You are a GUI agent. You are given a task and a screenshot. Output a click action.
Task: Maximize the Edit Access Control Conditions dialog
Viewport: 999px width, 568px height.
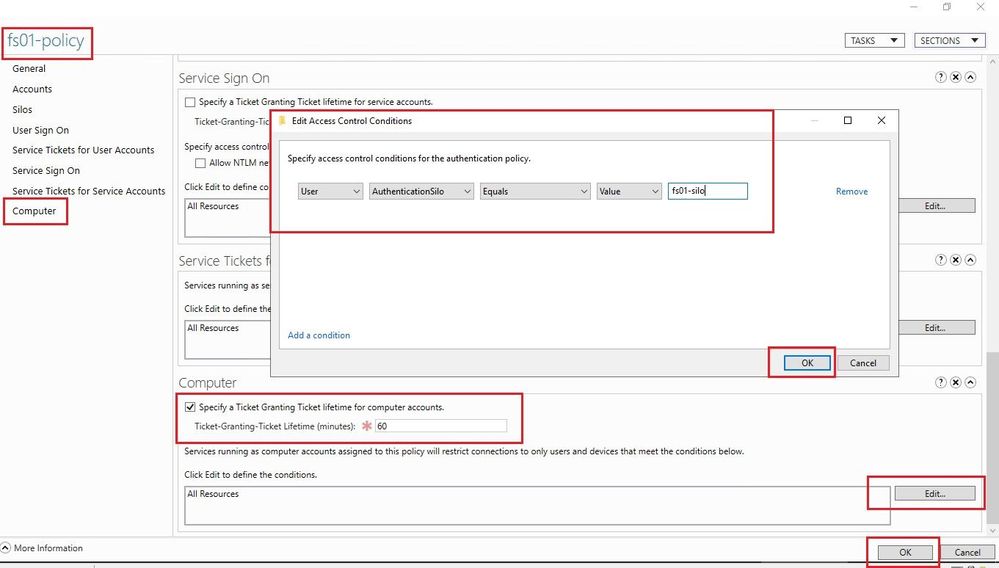coord(847,120)
